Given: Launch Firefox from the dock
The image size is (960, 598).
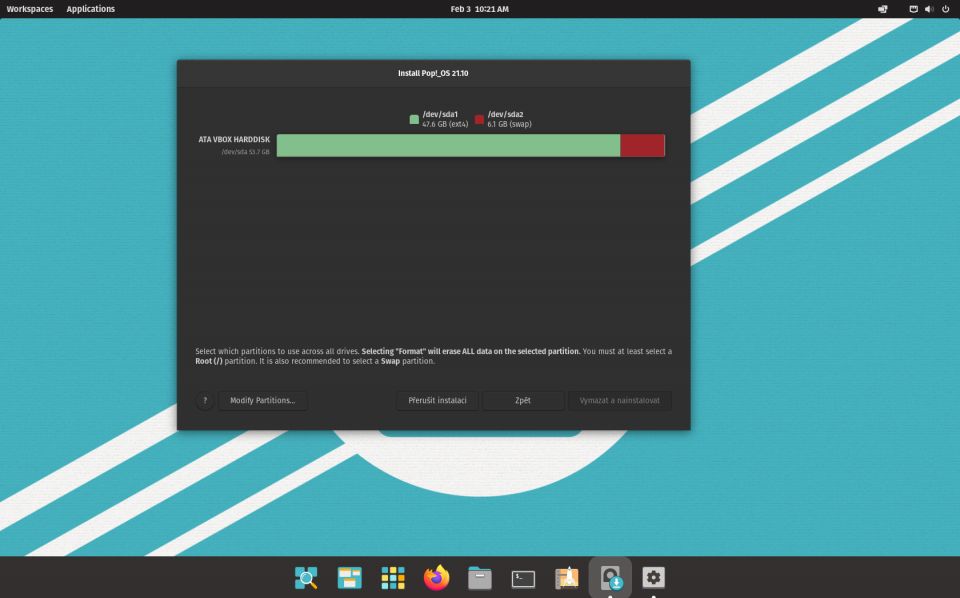Looking at the screenshot, I should click(437, 577).
